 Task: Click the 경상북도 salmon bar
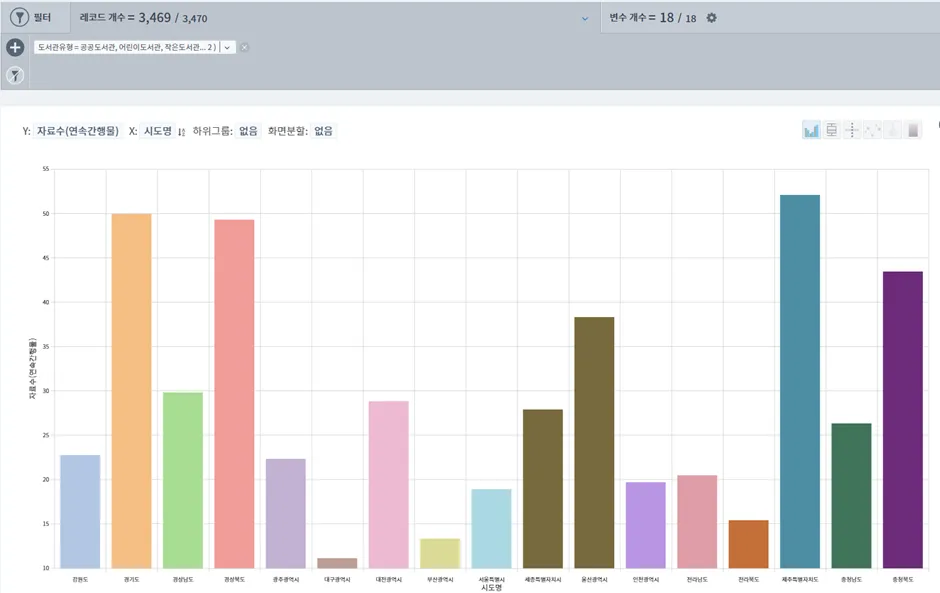click(x=234, y=394)
